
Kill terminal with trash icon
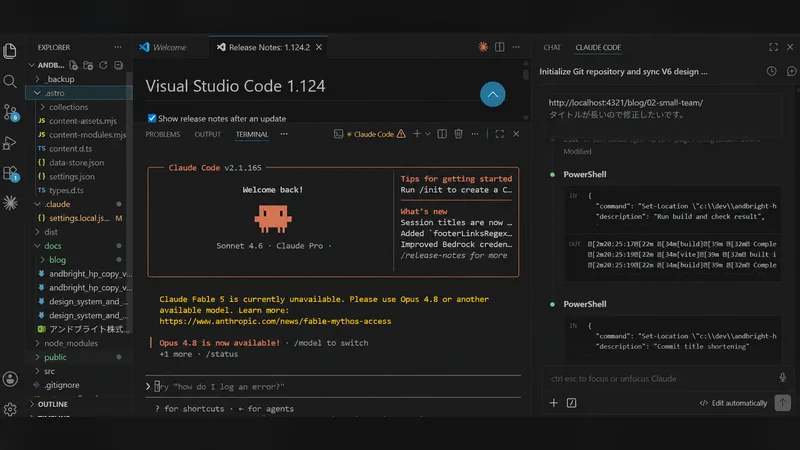(458, 134)
